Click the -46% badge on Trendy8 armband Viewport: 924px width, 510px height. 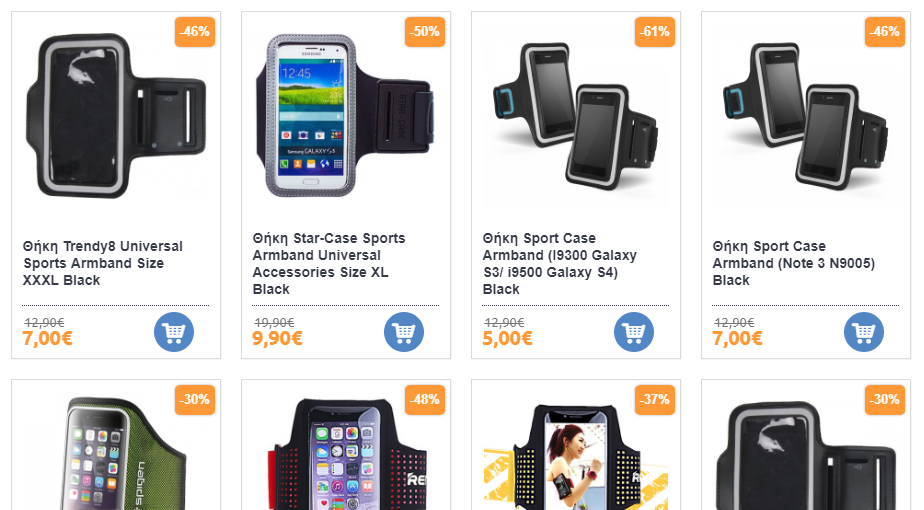(x=195, y=32)
